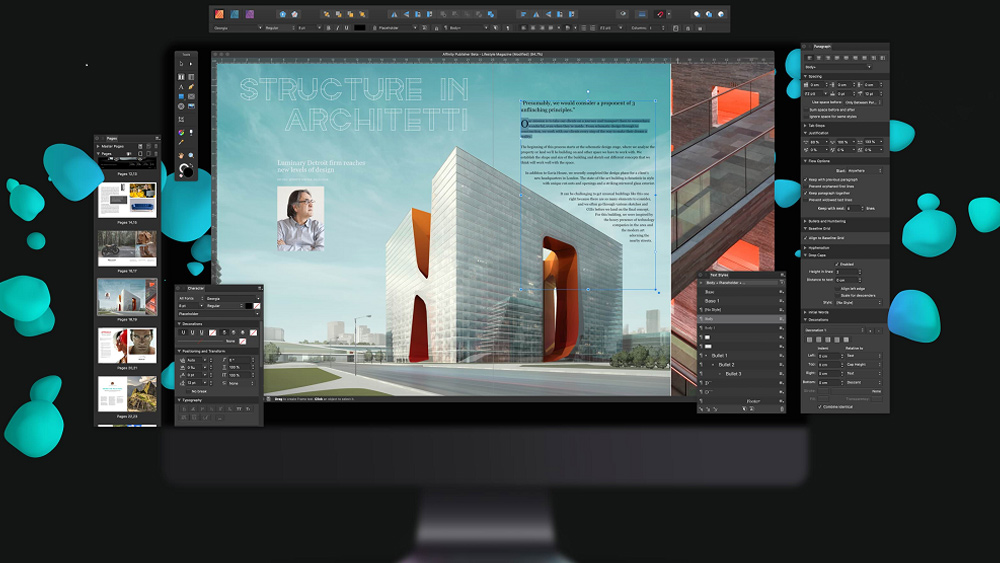Screen dimensions: 1000x563
Task: Select the Picture Frame Rectangle tool
Action: 191,96
